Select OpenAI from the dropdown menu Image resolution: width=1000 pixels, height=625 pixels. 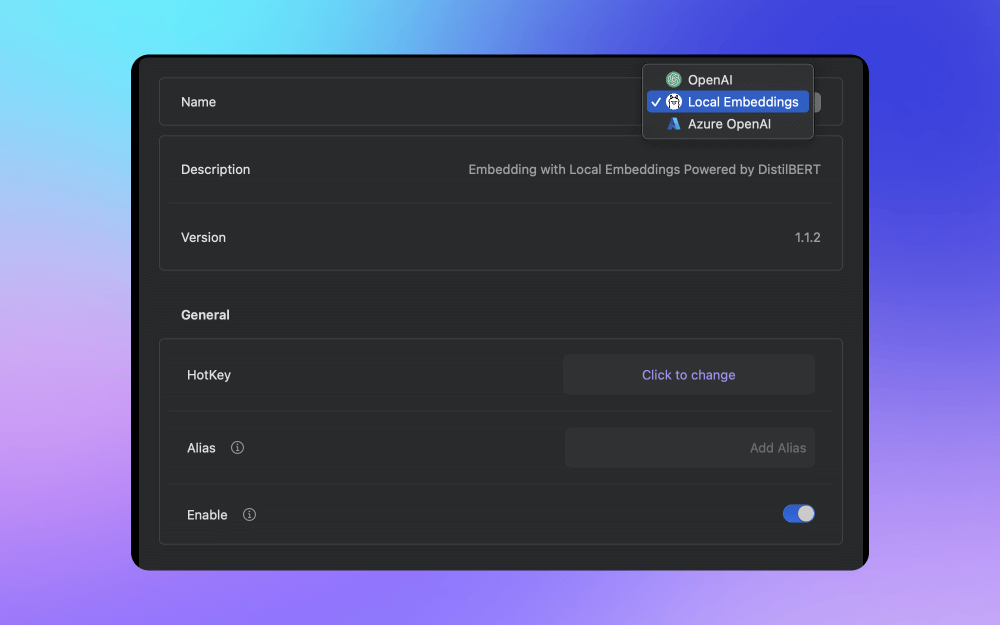(x=728, y=80)
